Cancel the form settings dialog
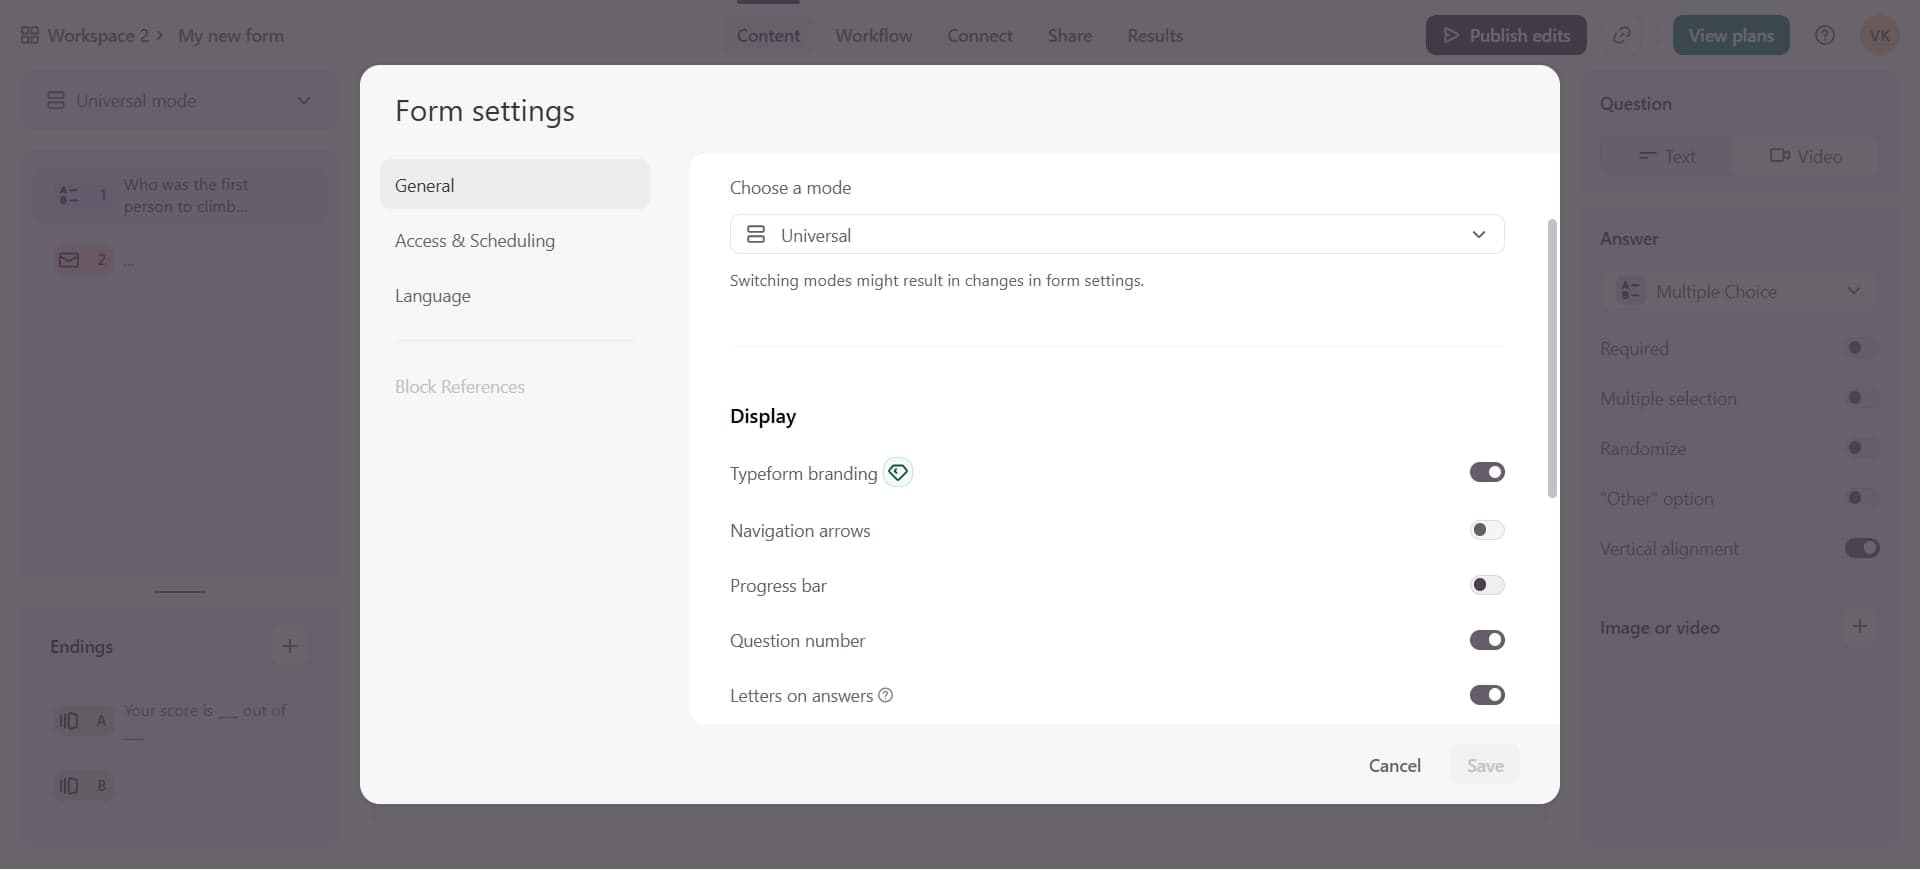Screen dimensions: 1920x869 pos(1394,765)
